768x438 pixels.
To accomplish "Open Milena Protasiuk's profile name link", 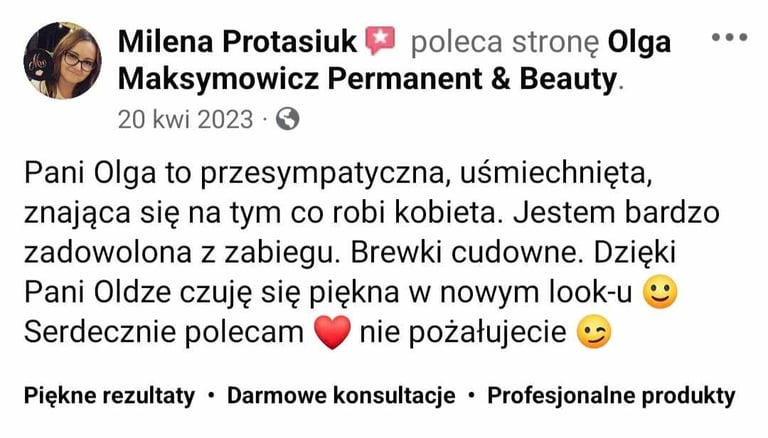I will (238, 41).
